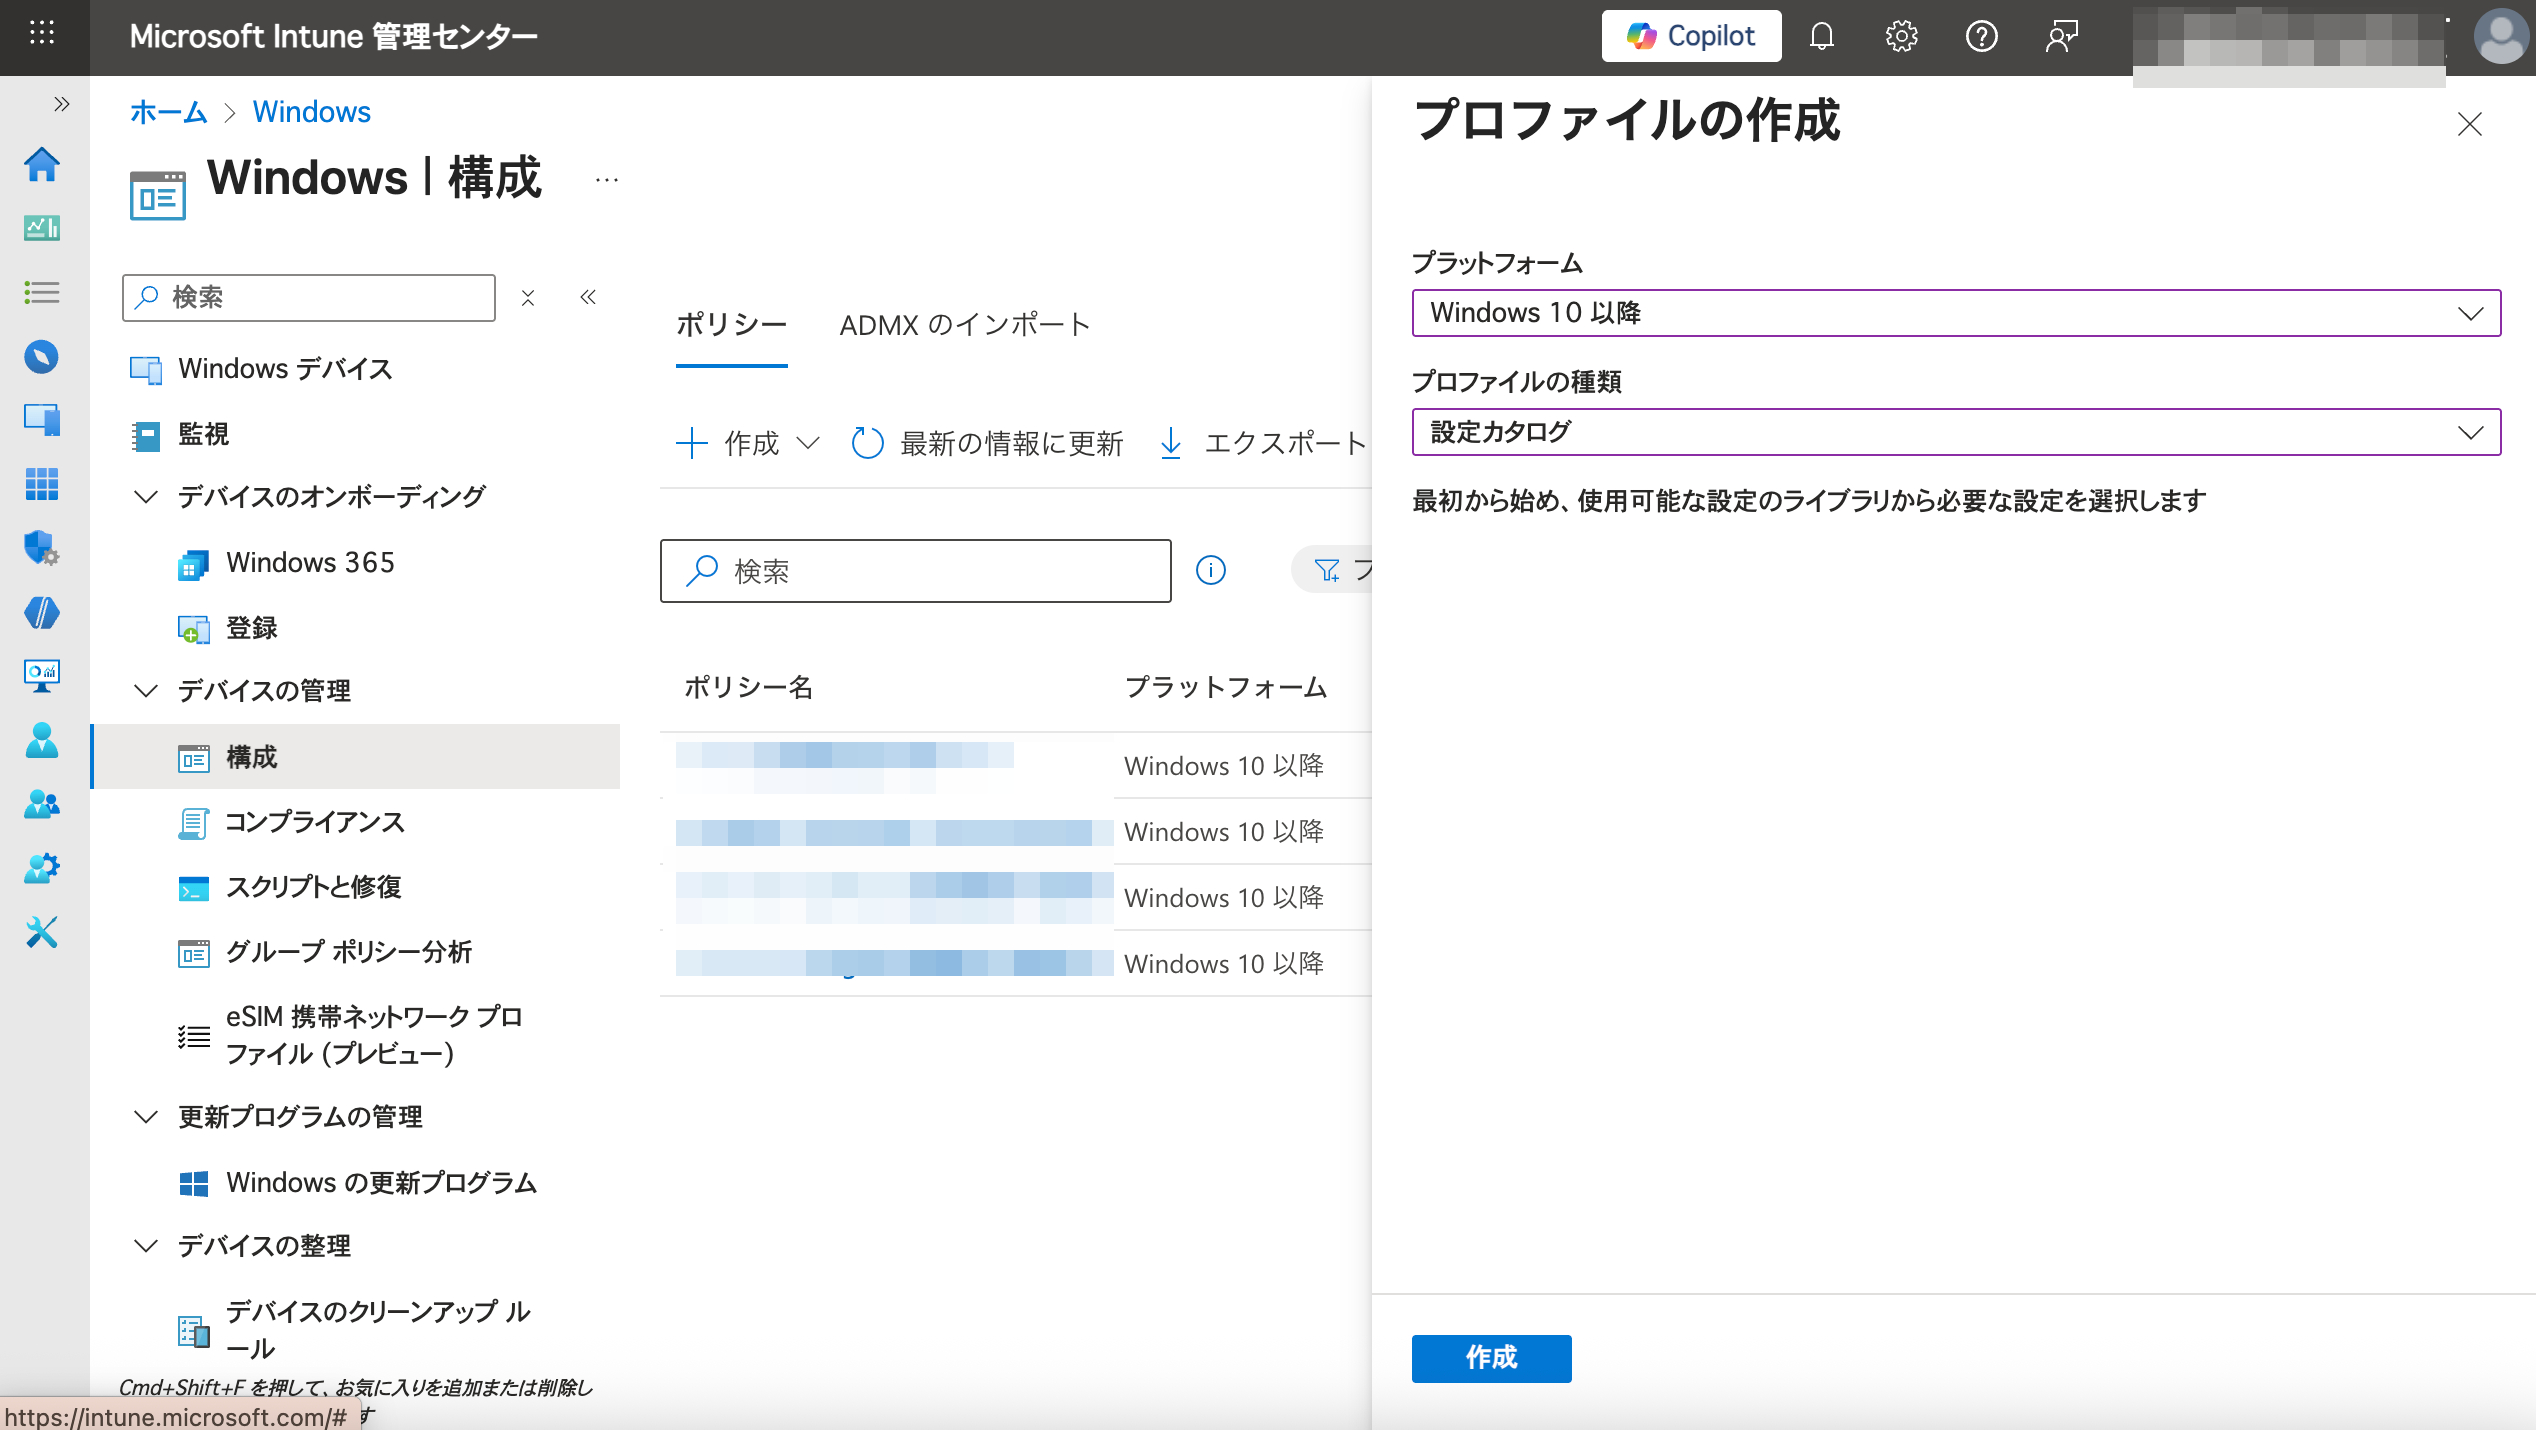Image resolution: width=2536 pixels, height=1430 pixels.
Task: Open the app launcher grid icon
Action: [x=42, y=33]
